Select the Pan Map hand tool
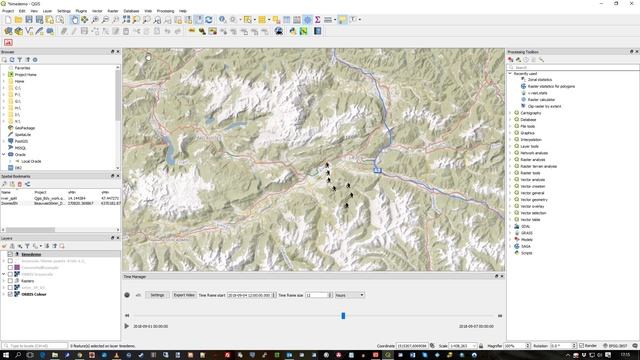Viewport: 640px width, 360px height. coord(74,20)
